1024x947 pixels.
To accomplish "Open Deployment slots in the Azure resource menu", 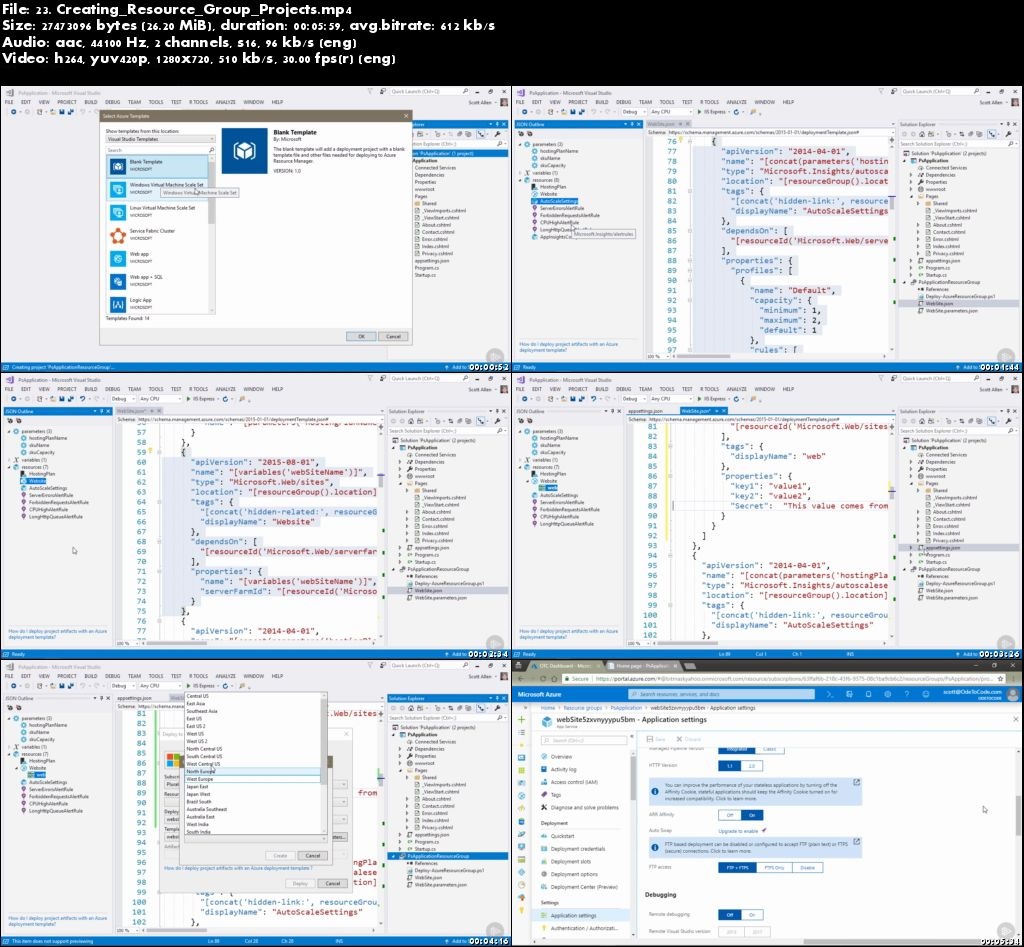I will [x=573, y=861].
